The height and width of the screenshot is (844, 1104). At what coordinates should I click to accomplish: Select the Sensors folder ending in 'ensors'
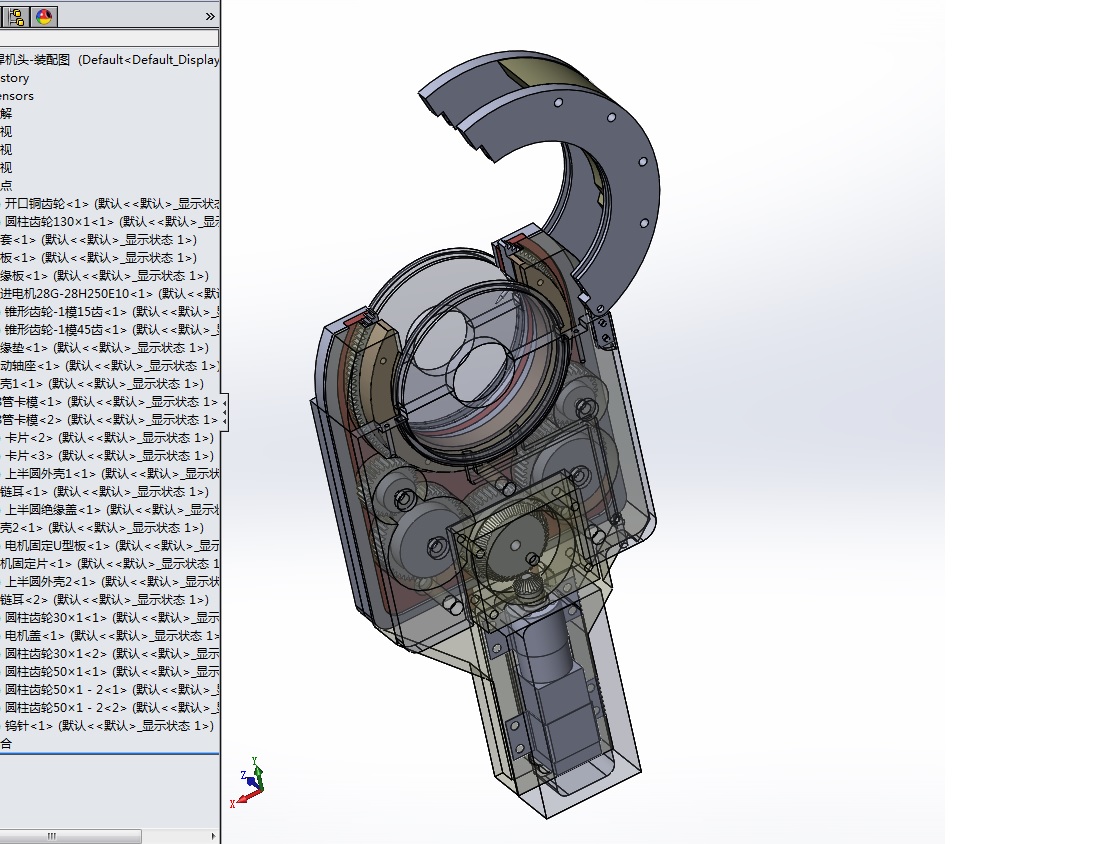coord(17,96)
